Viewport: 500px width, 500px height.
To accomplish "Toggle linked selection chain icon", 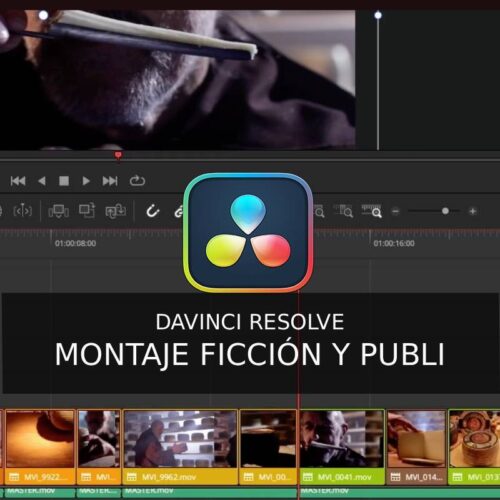I will pos(179,211).
